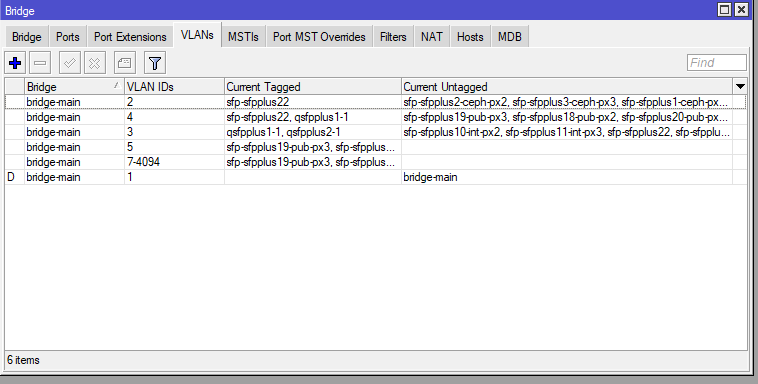Image resolution: width=758 pixels, height=384 pixels.
Task: Click the tagged cell in VLAN 7-4094 row
Action: click(x=313, y=162)
